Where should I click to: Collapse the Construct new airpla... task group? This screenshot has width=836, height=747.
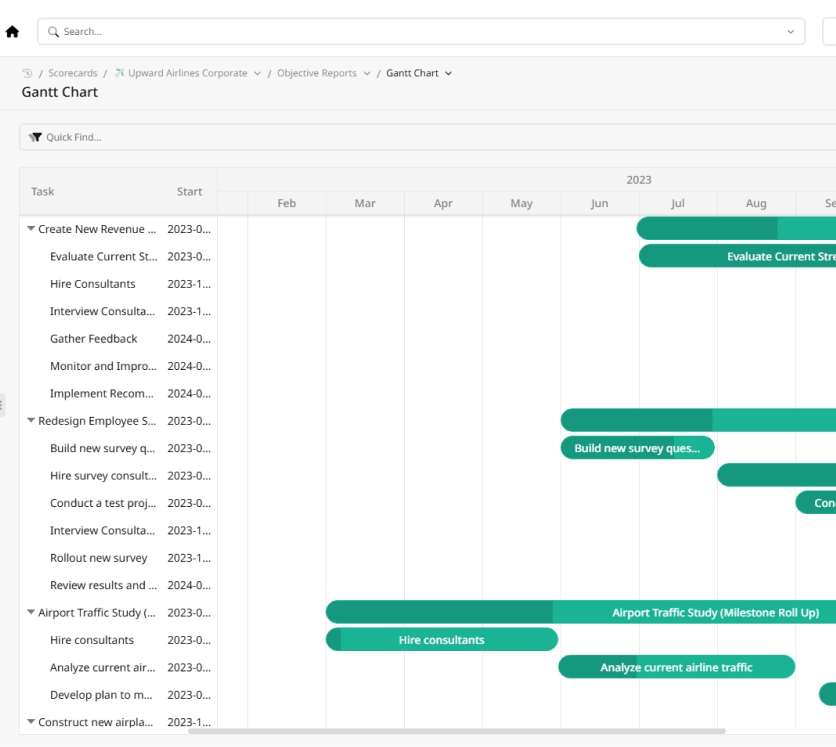(31, 722)
